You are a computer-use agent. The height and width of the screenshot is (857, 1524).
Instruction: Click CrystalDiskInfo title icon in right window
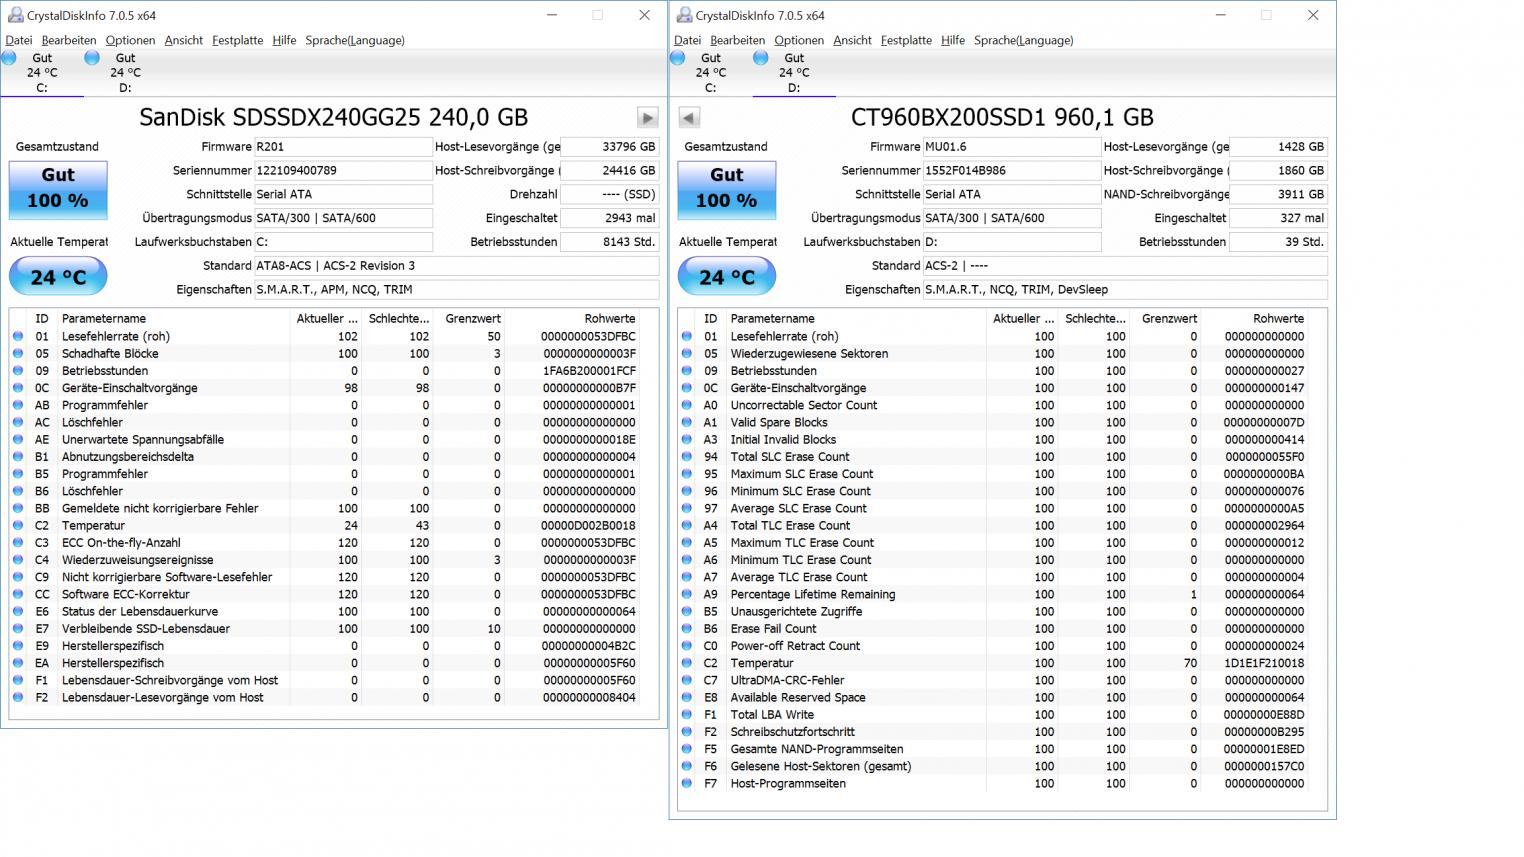pyautogui.click(x=684, y=15)
